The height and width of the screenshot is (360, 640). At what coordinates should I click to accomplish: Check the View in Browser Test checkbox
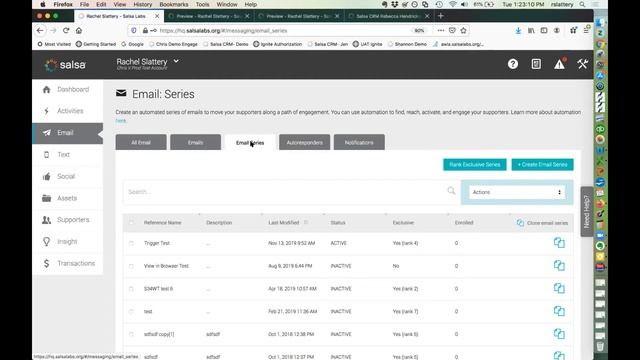131,266
